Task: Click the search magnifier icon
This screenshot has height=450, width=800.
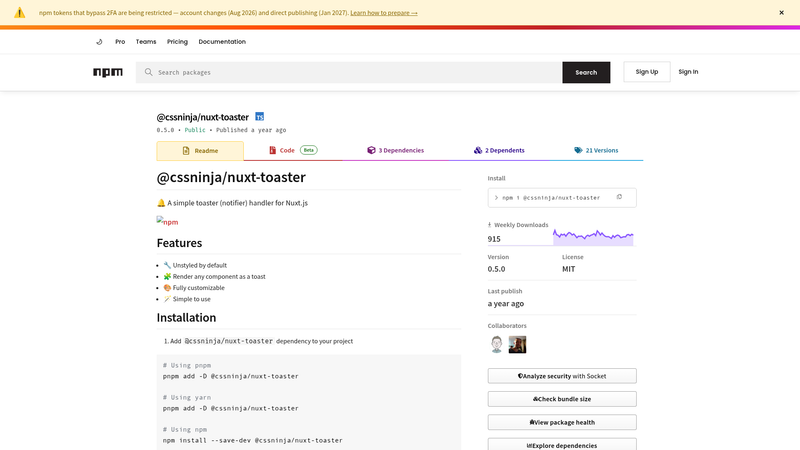Action: pyautogui.click(x=148, y=72)
